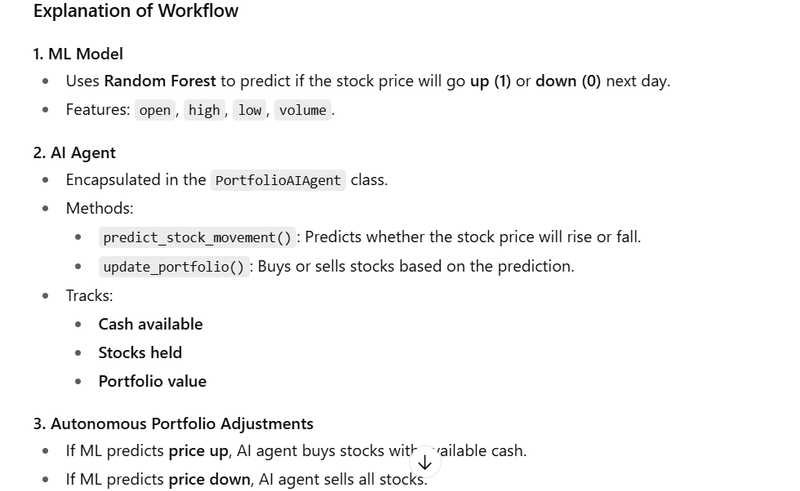Click the bold "down (0)" text

[568, 81]
